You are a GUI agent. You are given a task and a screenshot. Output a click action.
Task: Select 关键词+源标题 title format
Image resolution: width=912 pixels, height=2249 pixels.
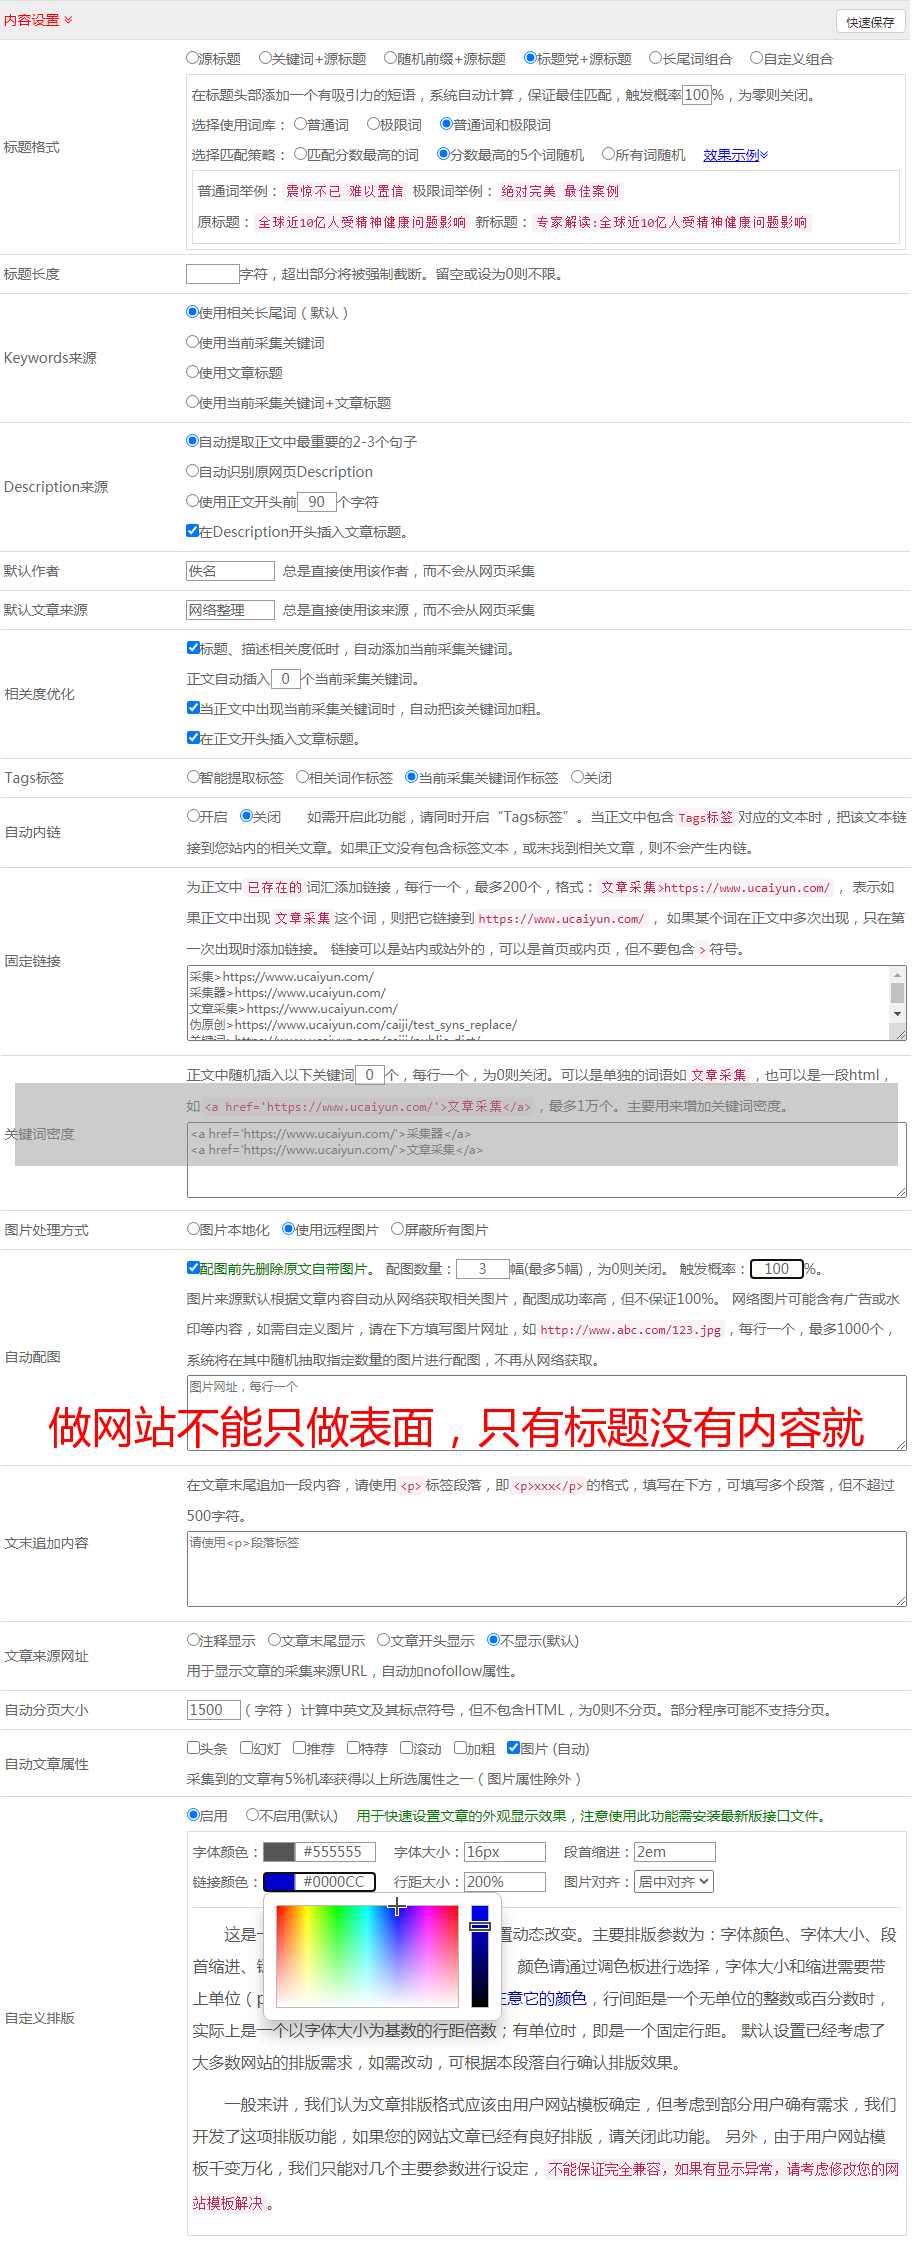click(x=265, y=58)
